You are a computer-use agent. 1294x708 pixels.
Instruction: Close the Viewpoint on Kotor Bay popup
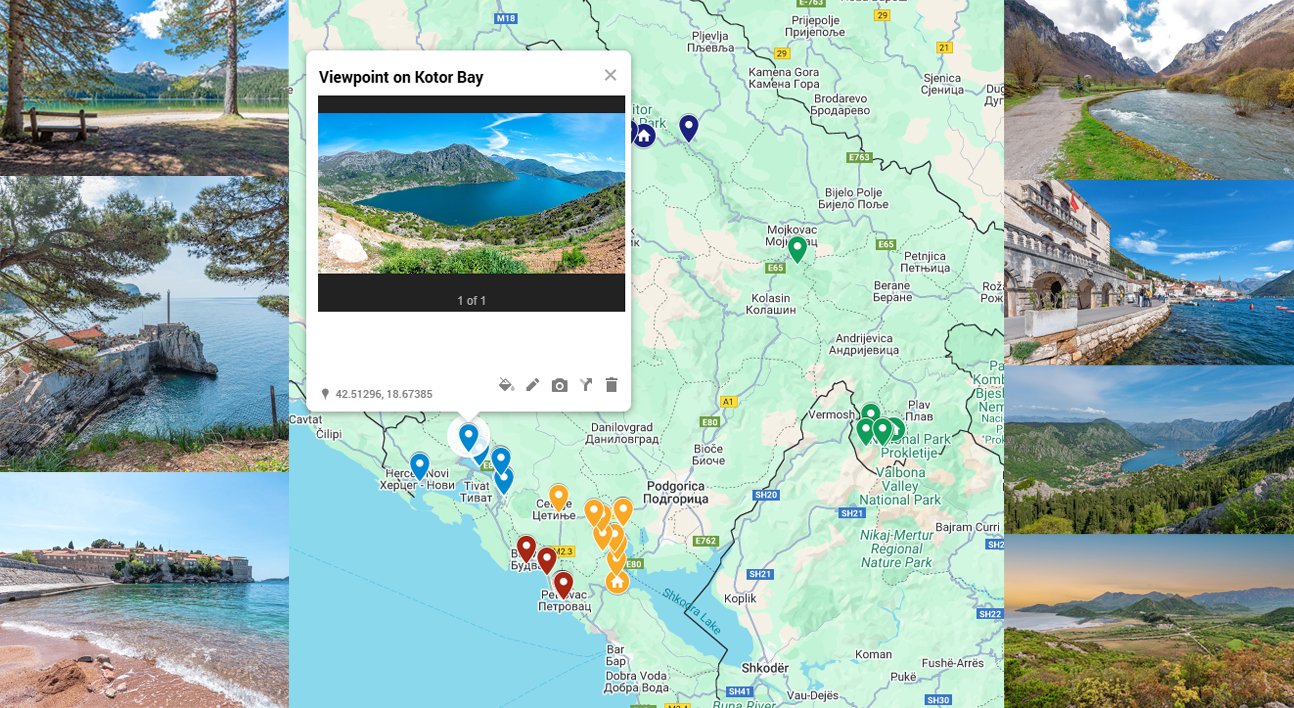(x=610, y=75)
